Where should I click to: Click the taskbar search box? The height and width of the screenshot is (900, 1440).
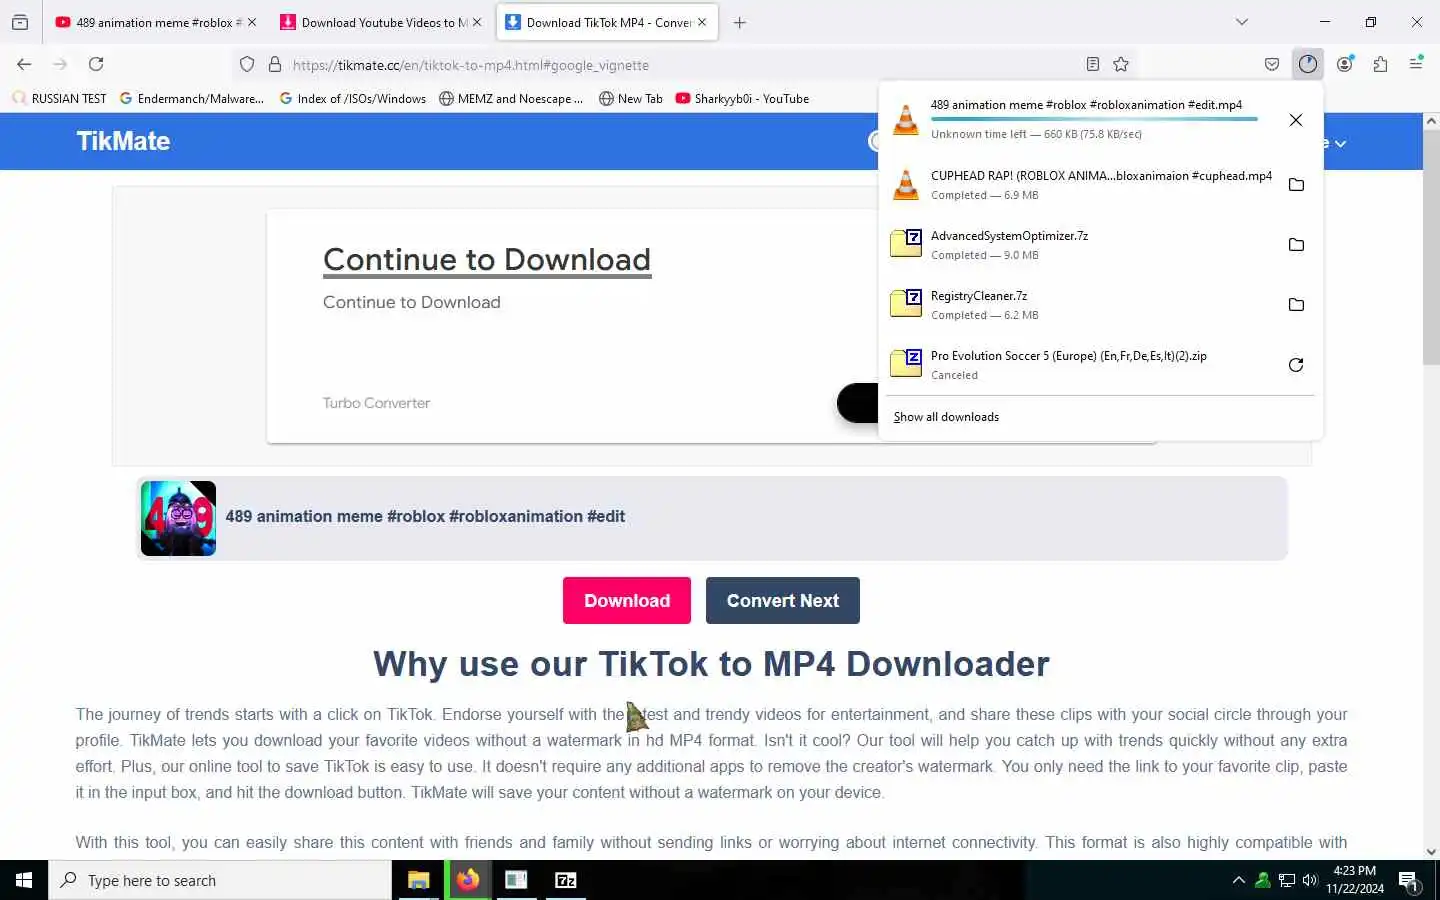[x=220, y=880]
